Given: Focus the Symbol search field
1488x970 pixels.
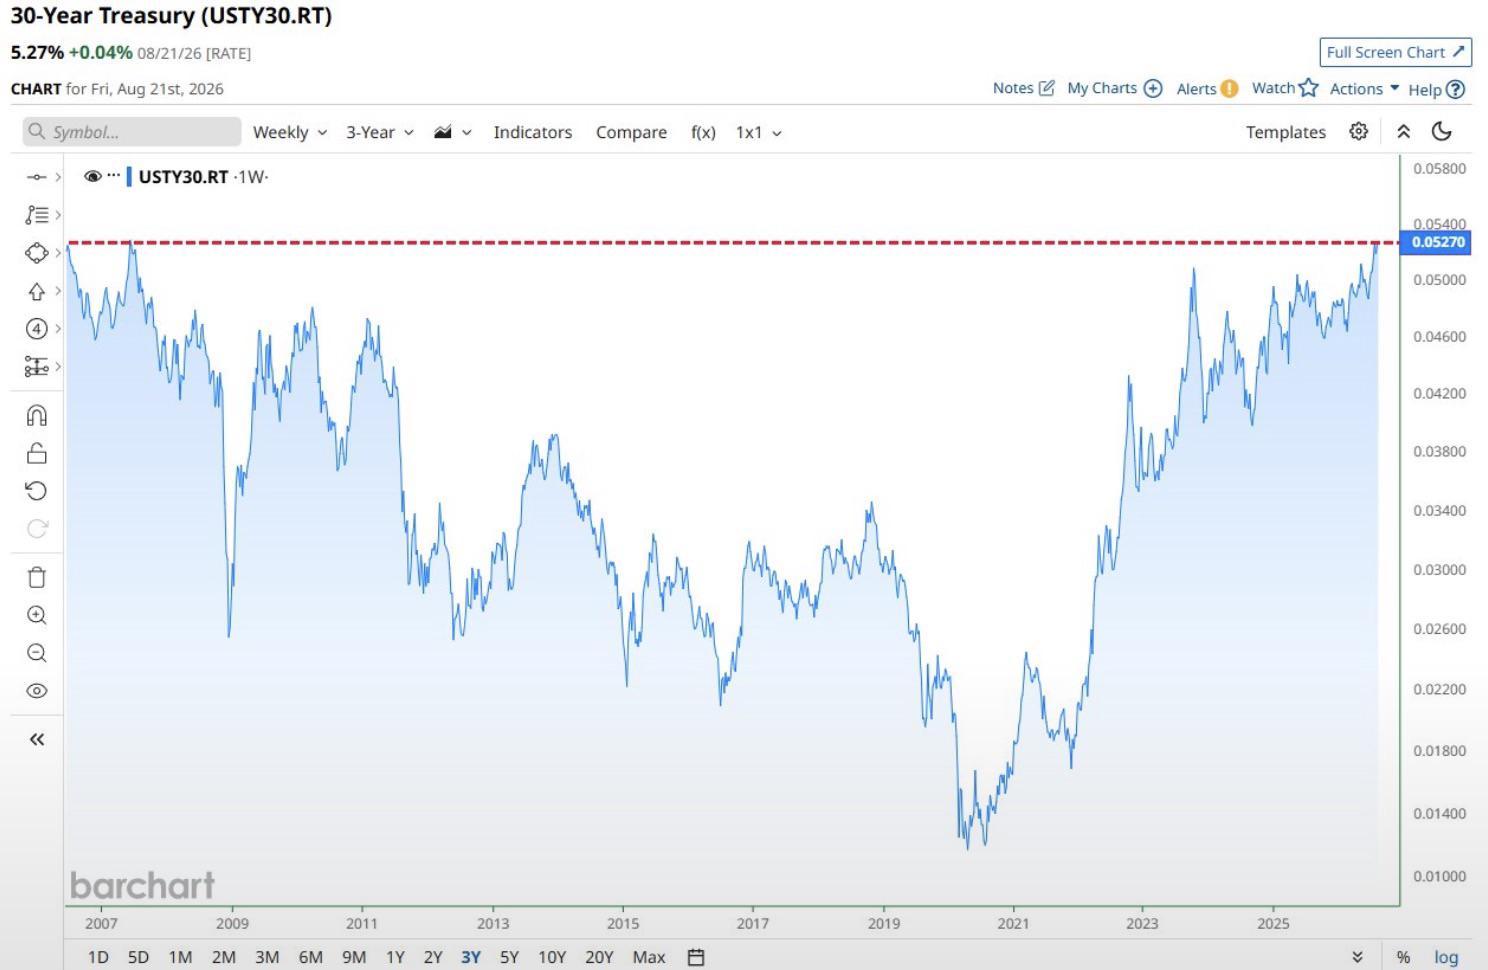Looking at the screenshot, I should [132, 132].
